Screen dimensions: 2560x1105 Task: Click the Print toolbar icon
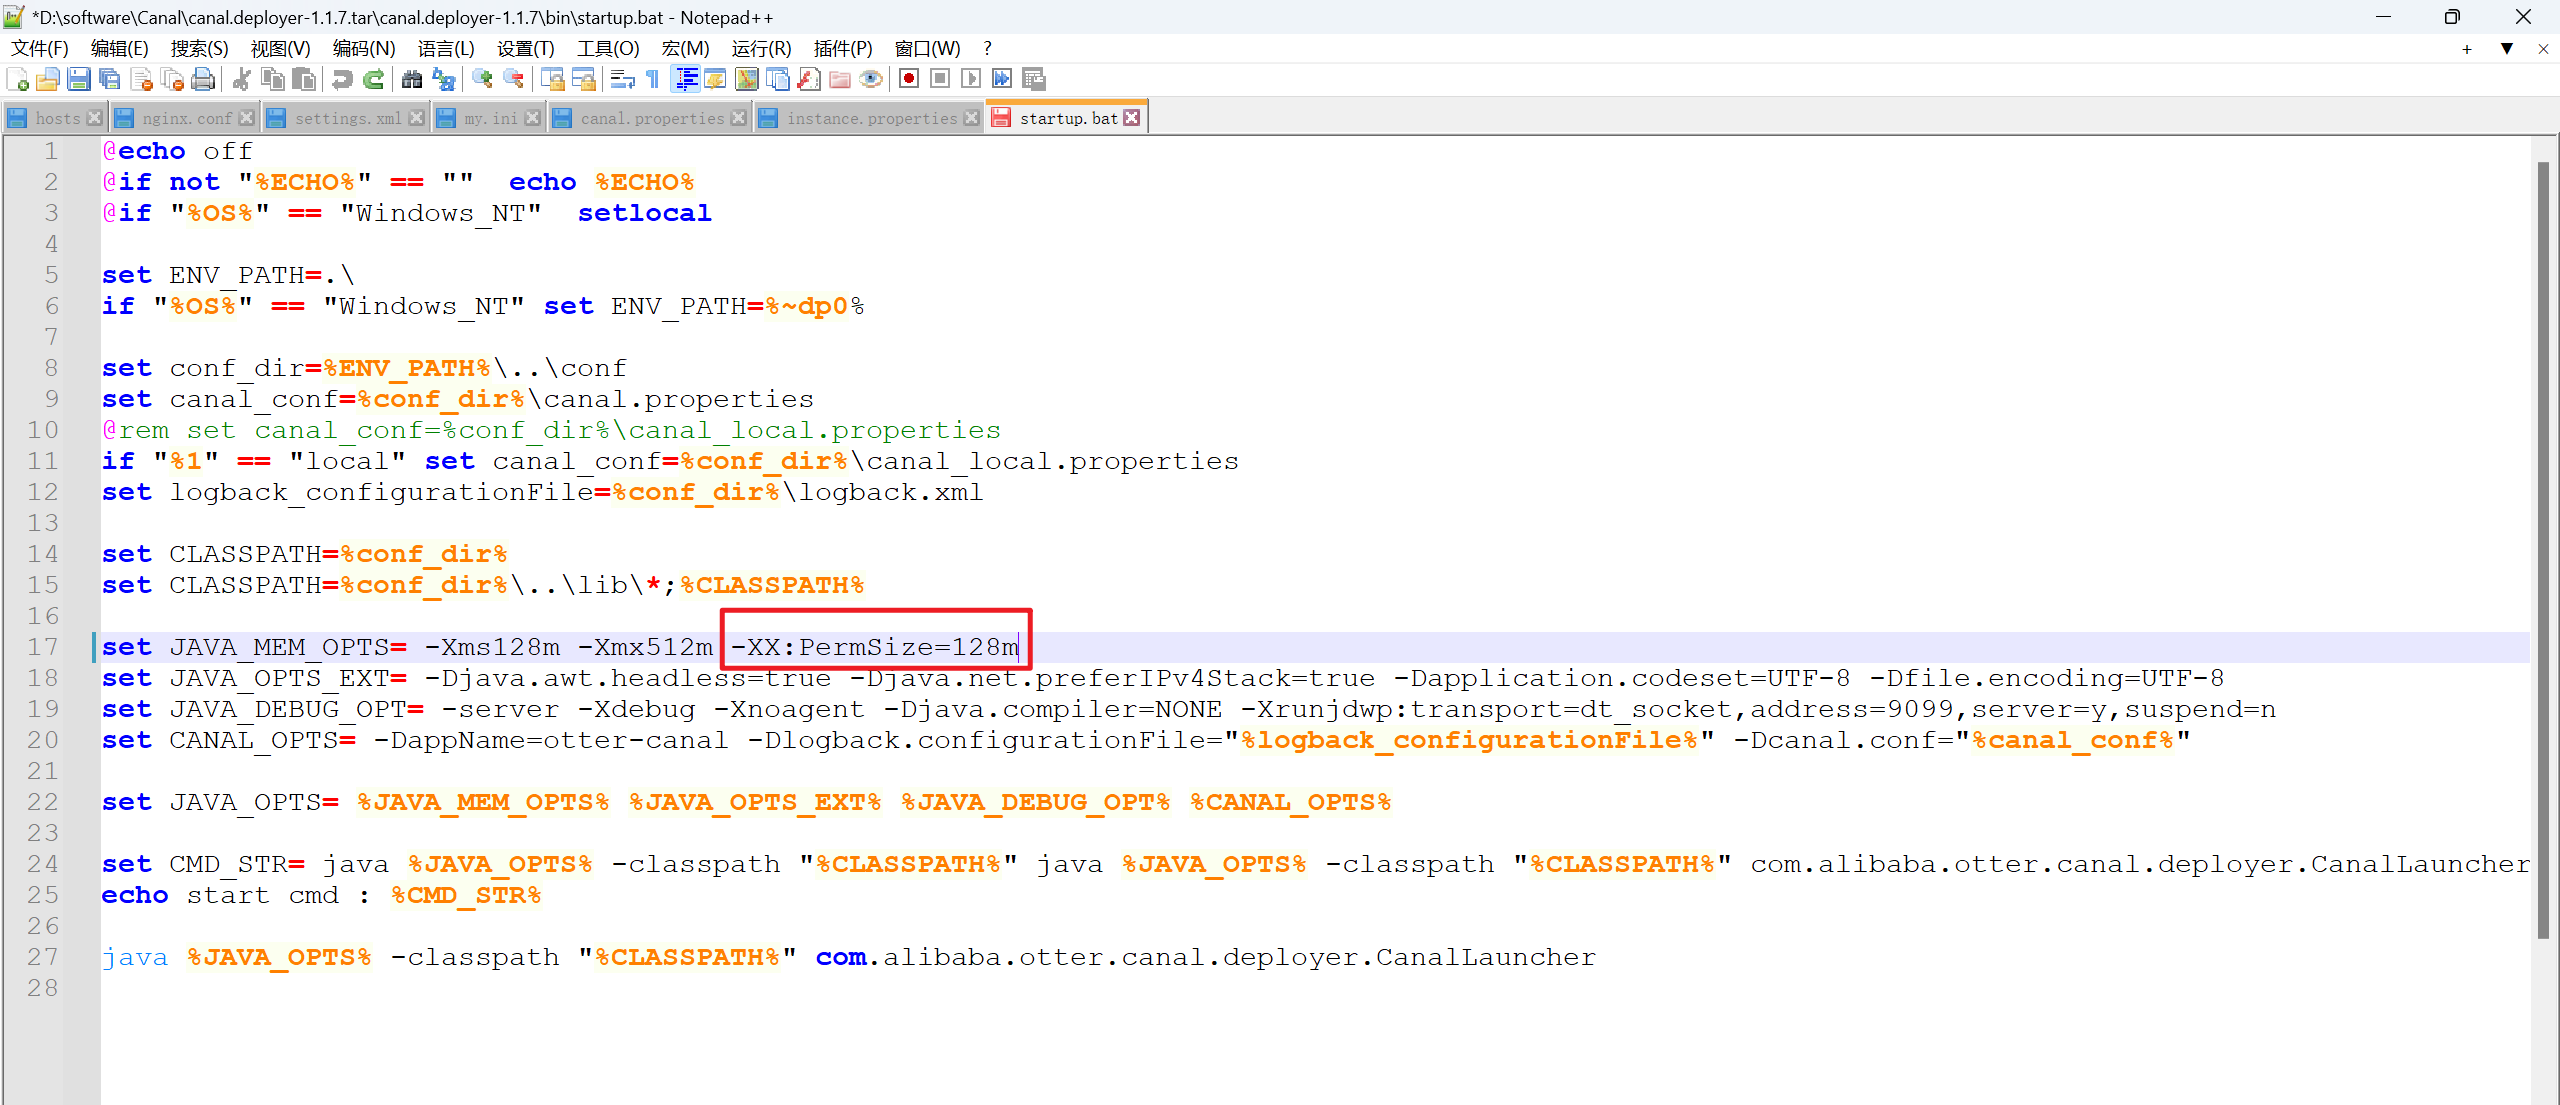pos(203,79)
